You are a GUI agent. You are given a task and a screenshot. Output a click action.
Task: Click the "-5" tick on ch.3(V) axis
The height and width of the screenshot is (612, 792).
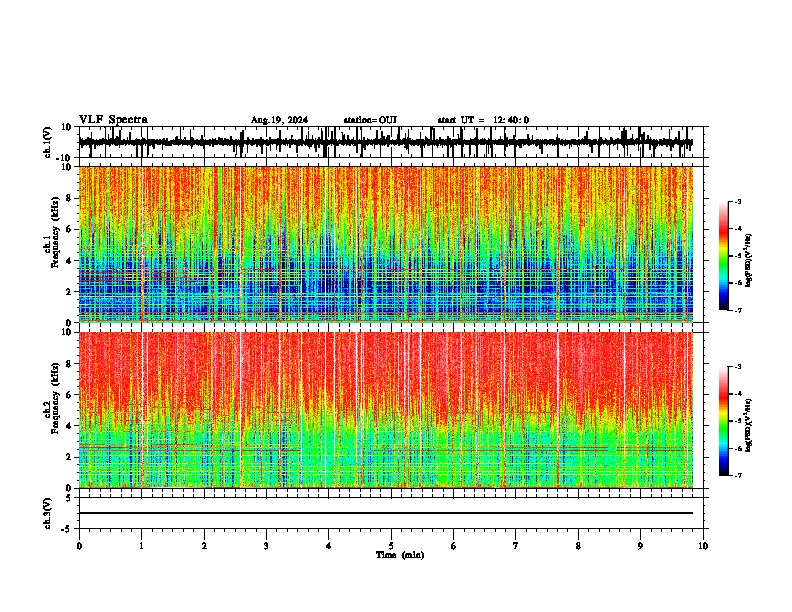pyautogui.click(x=68, y=529)
